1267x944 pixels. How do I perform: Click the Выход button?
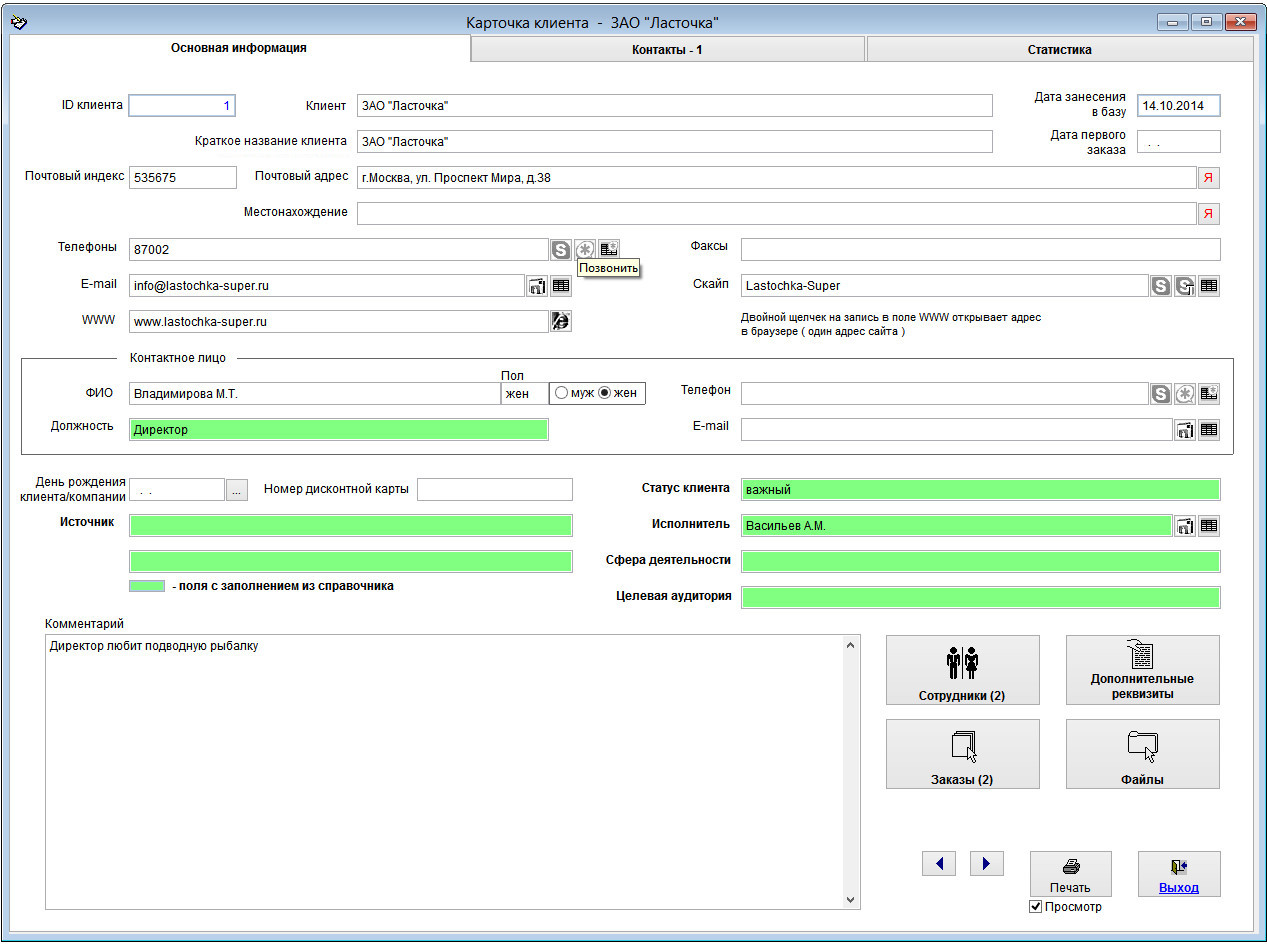click(x=1178, y=875)
